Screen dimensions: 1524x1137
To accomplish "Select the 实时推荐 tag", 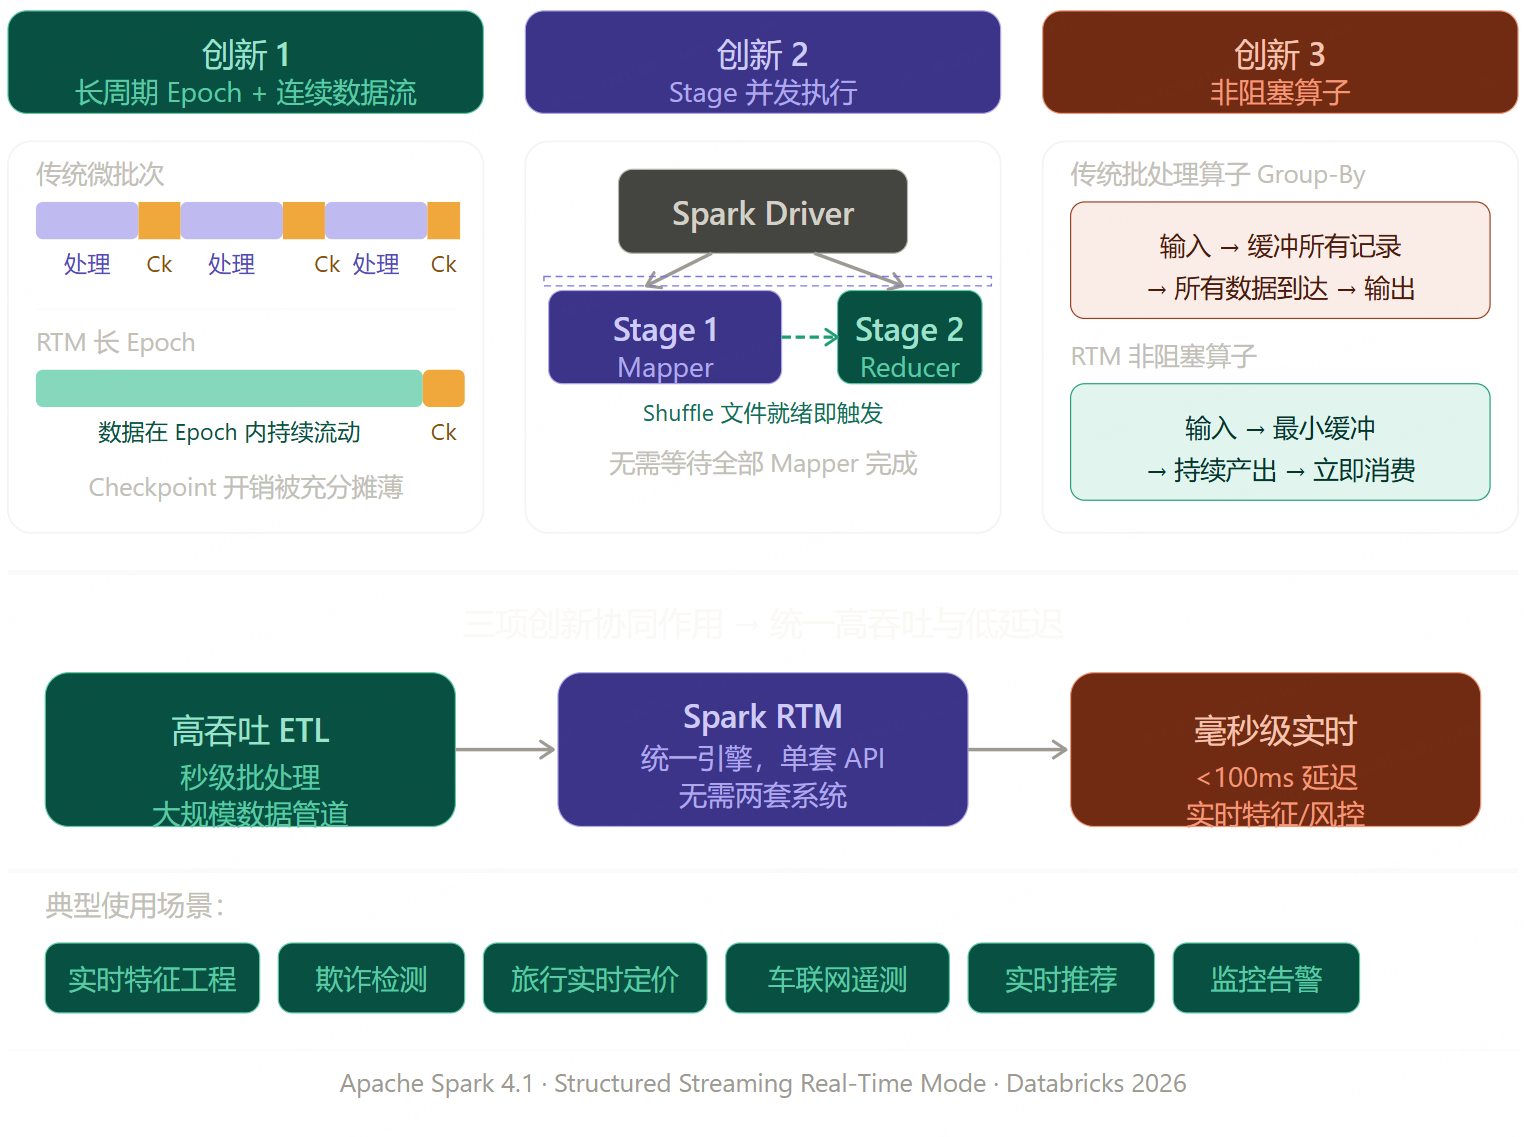I will [1061, 978].
